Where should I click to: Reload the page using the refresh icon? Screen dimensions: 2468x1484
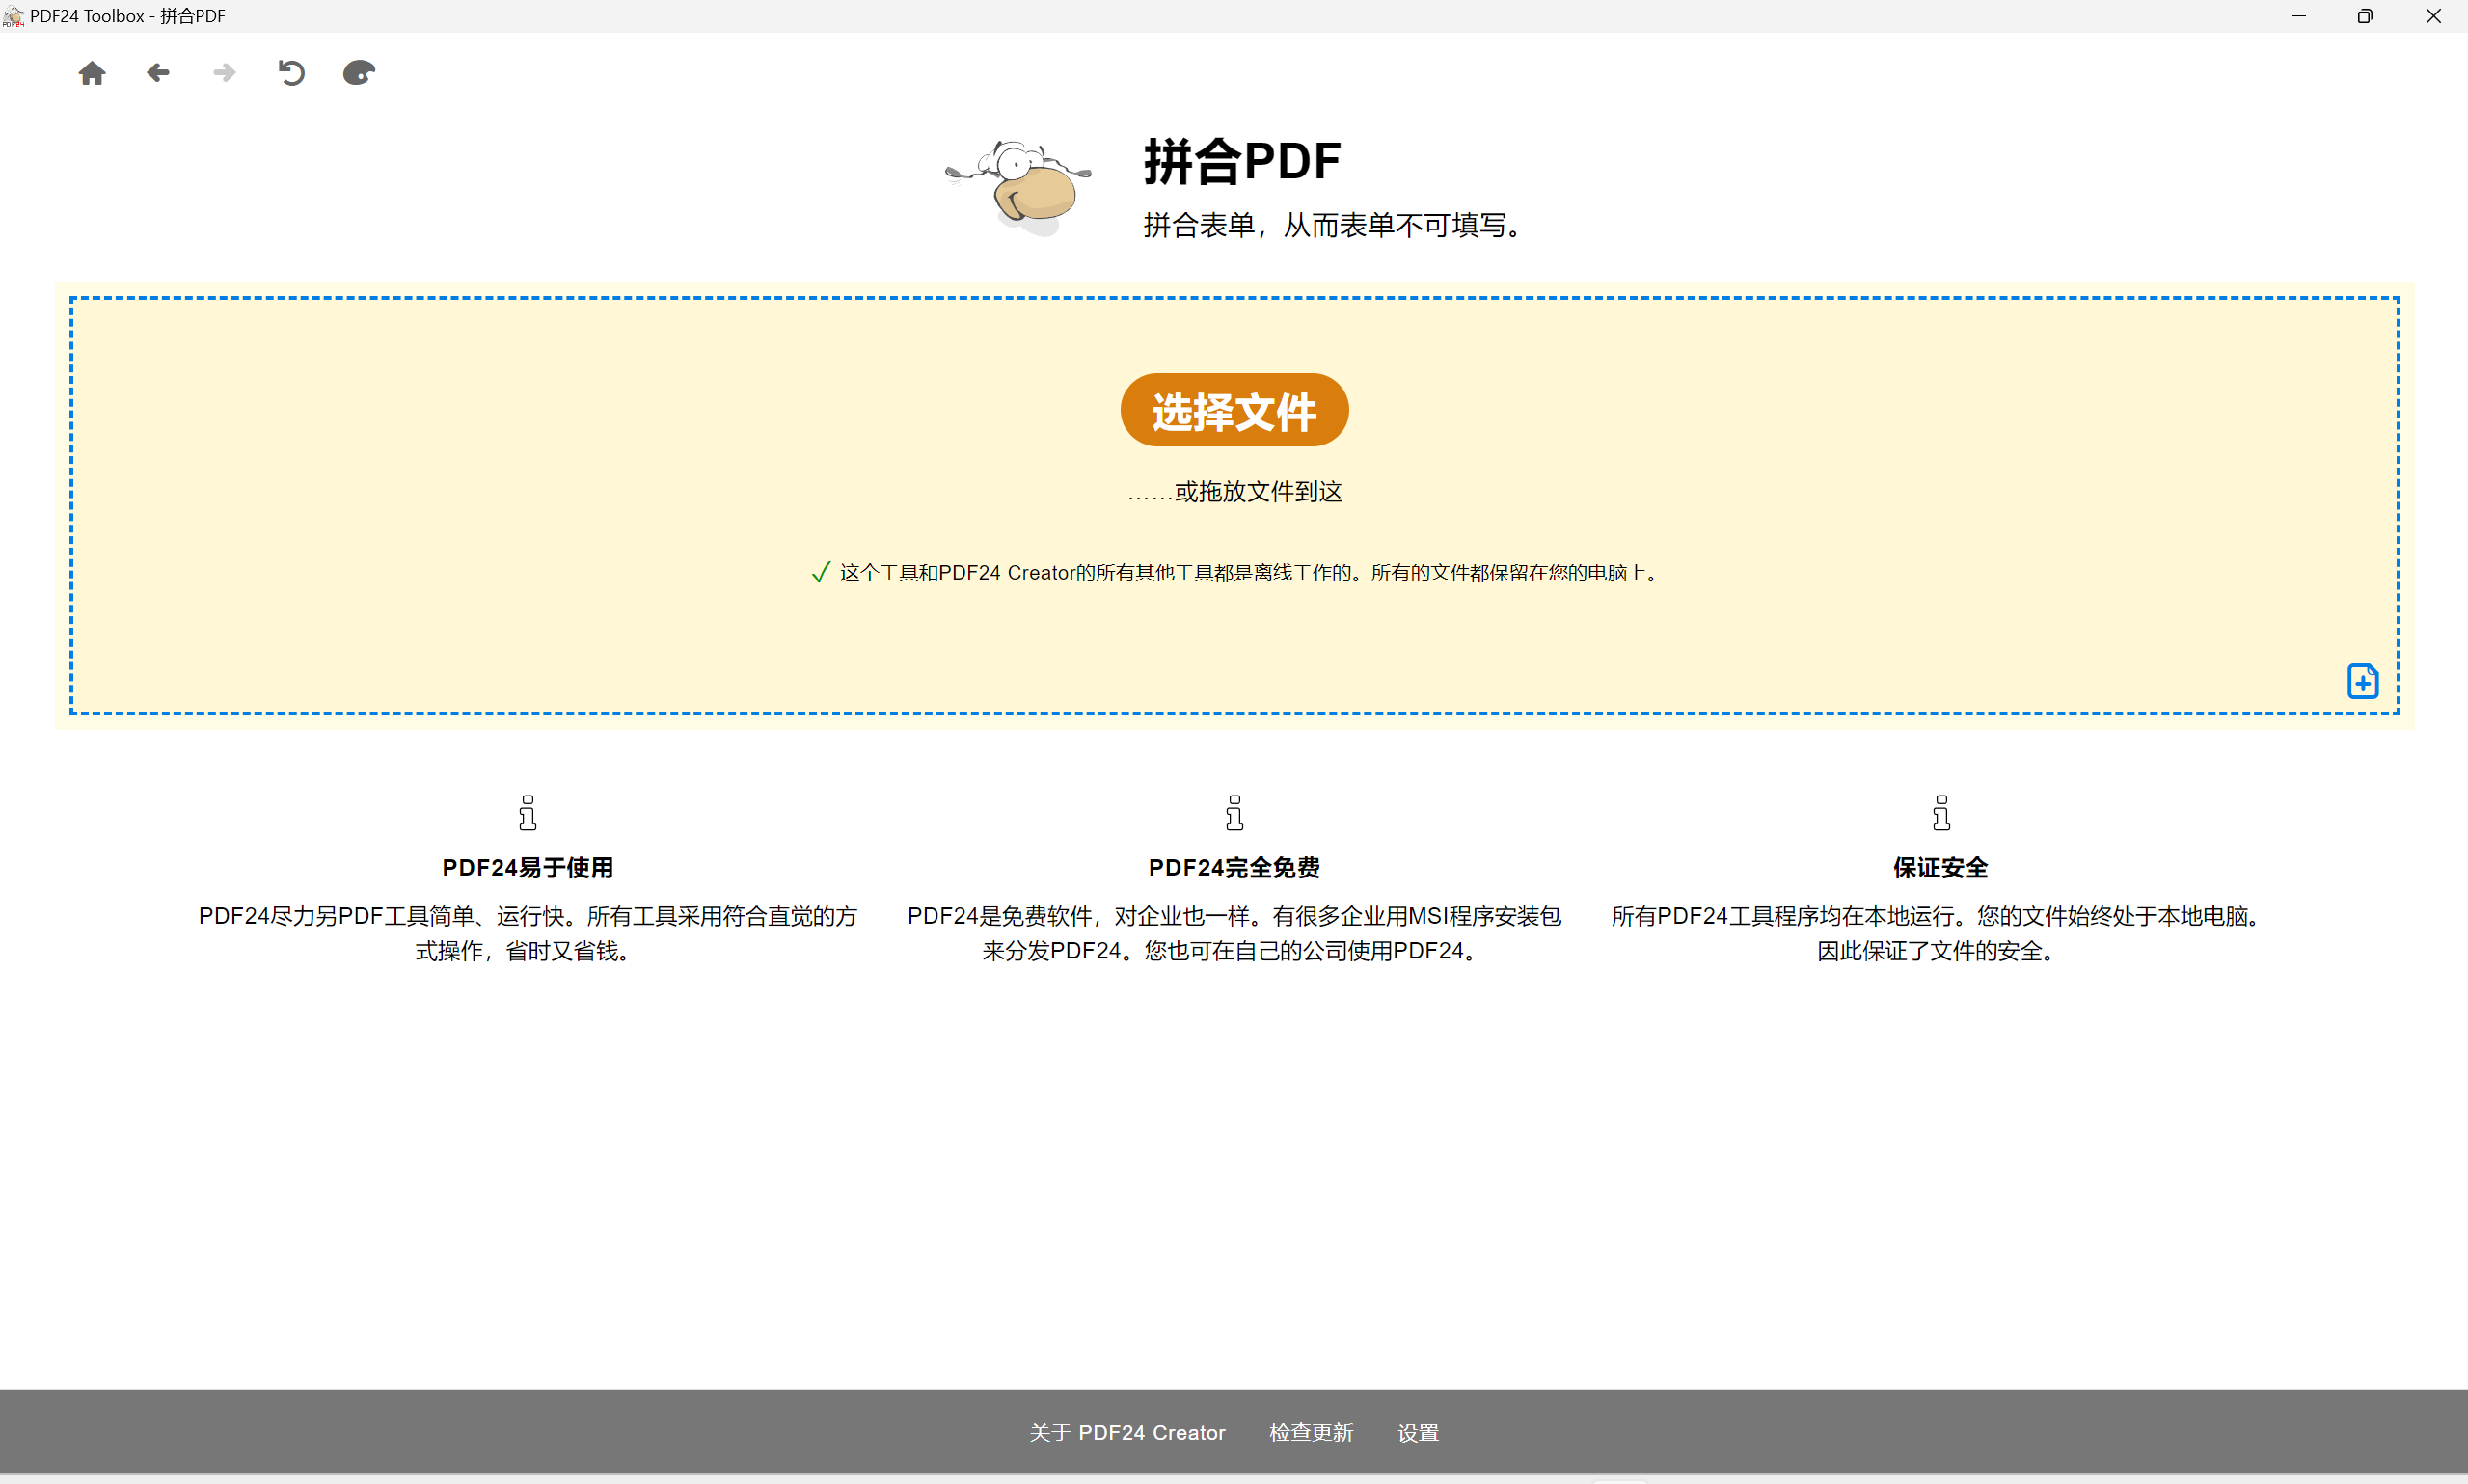[x=291, y=73]
